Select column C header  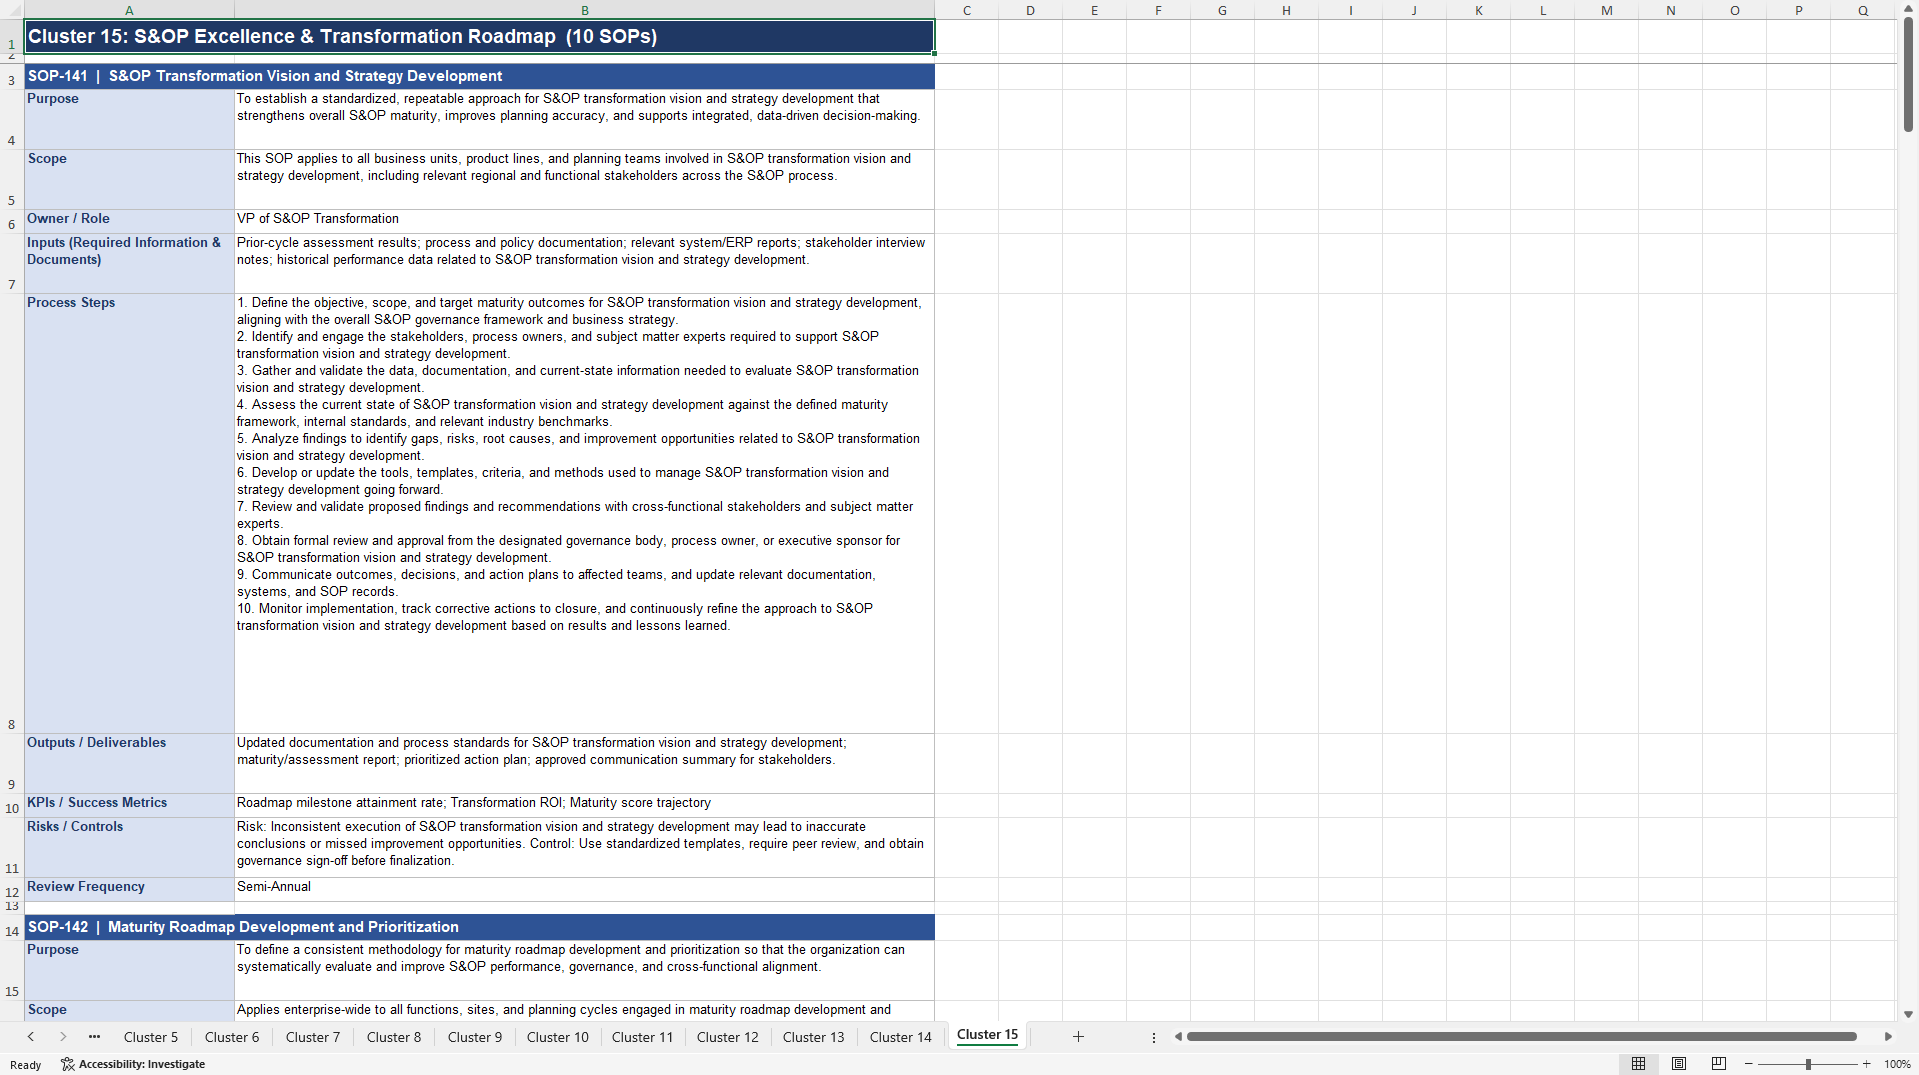point(967,10)
